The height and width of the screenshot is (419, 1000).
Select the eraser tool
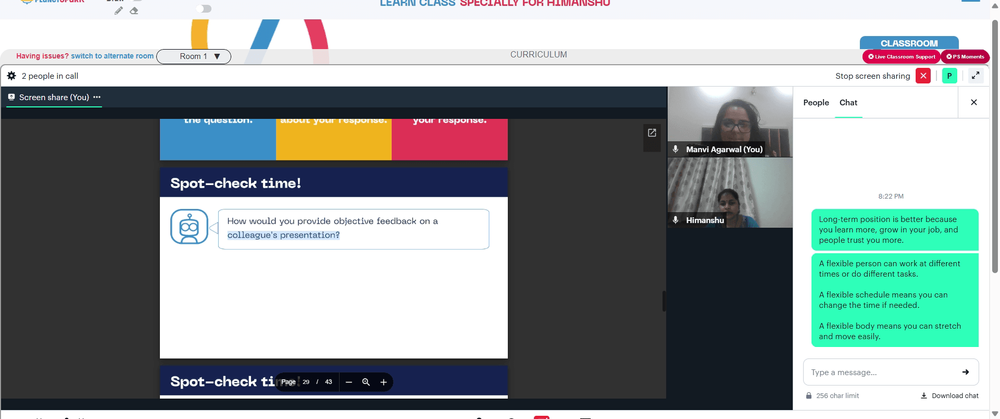coord(134,11)
